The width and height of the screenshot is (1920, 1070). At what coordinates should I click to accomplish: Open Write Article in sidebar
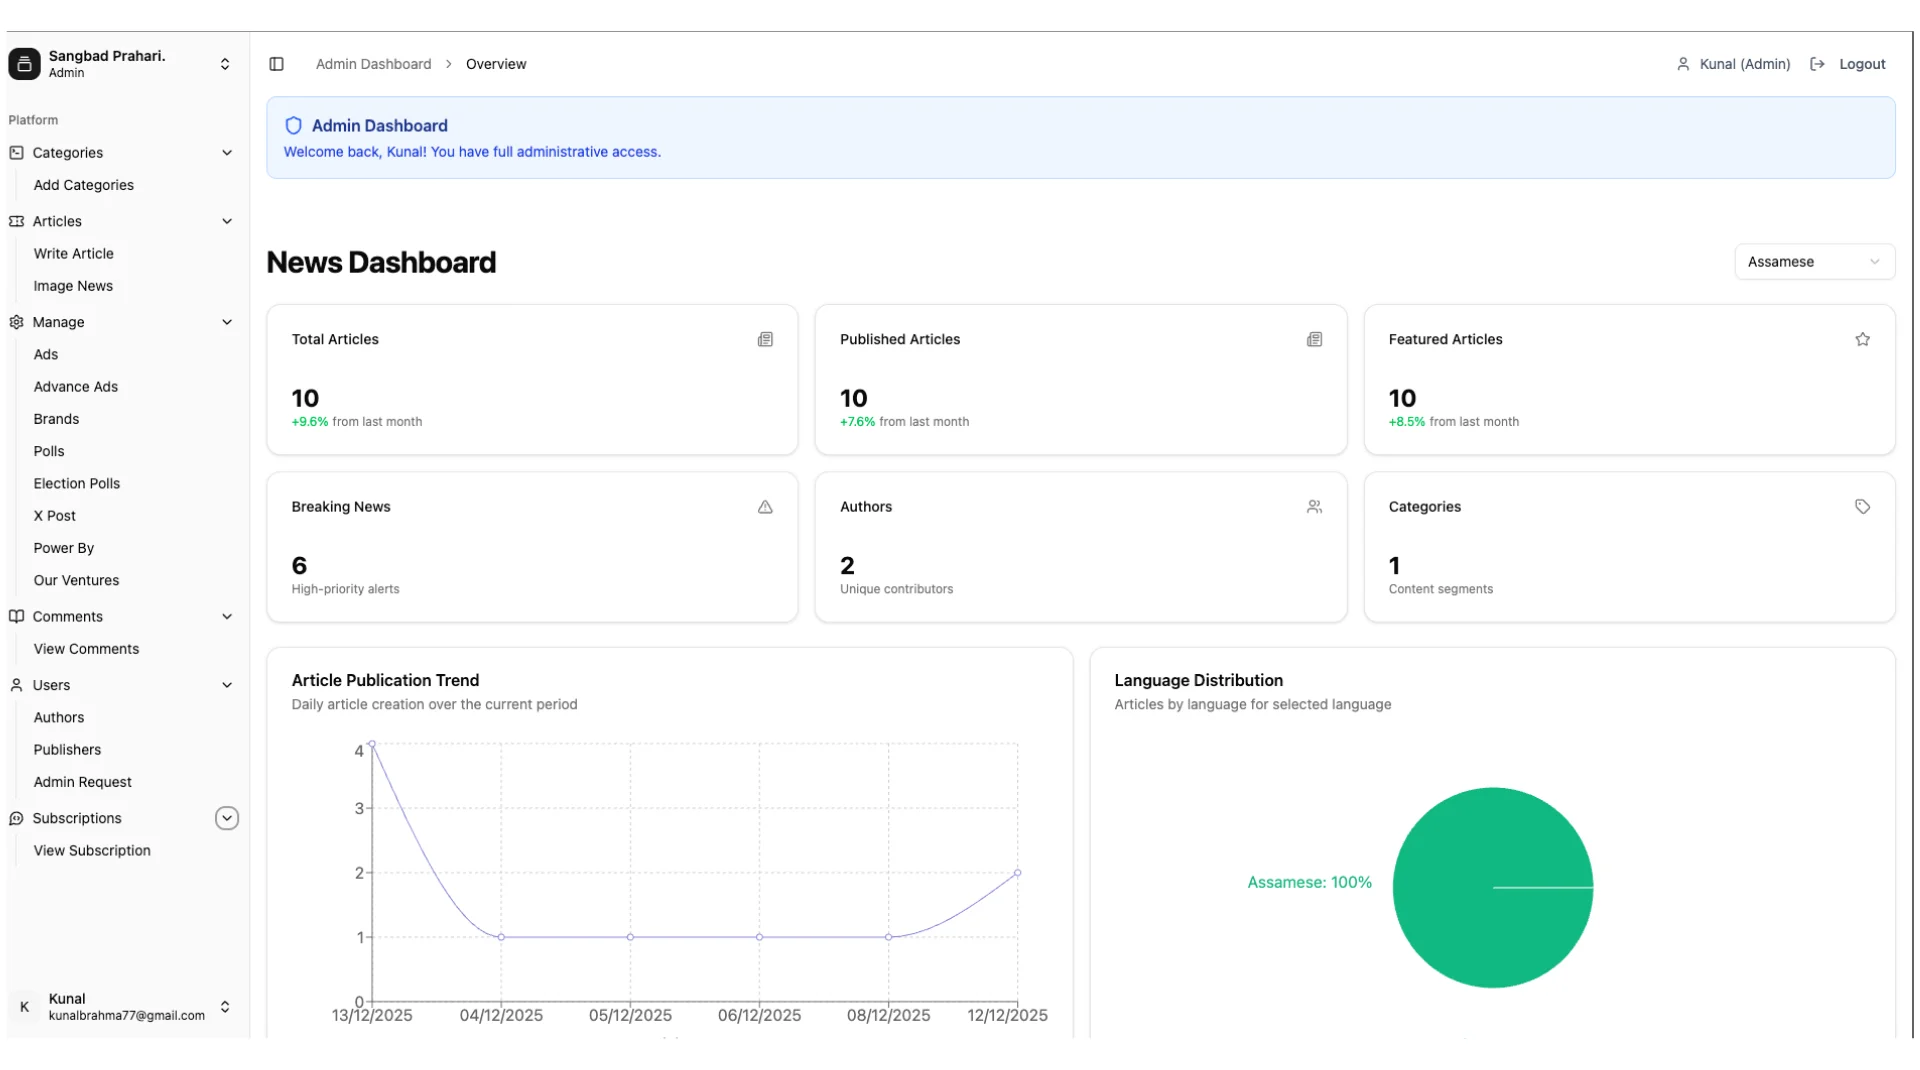click(x=74, y=254)
